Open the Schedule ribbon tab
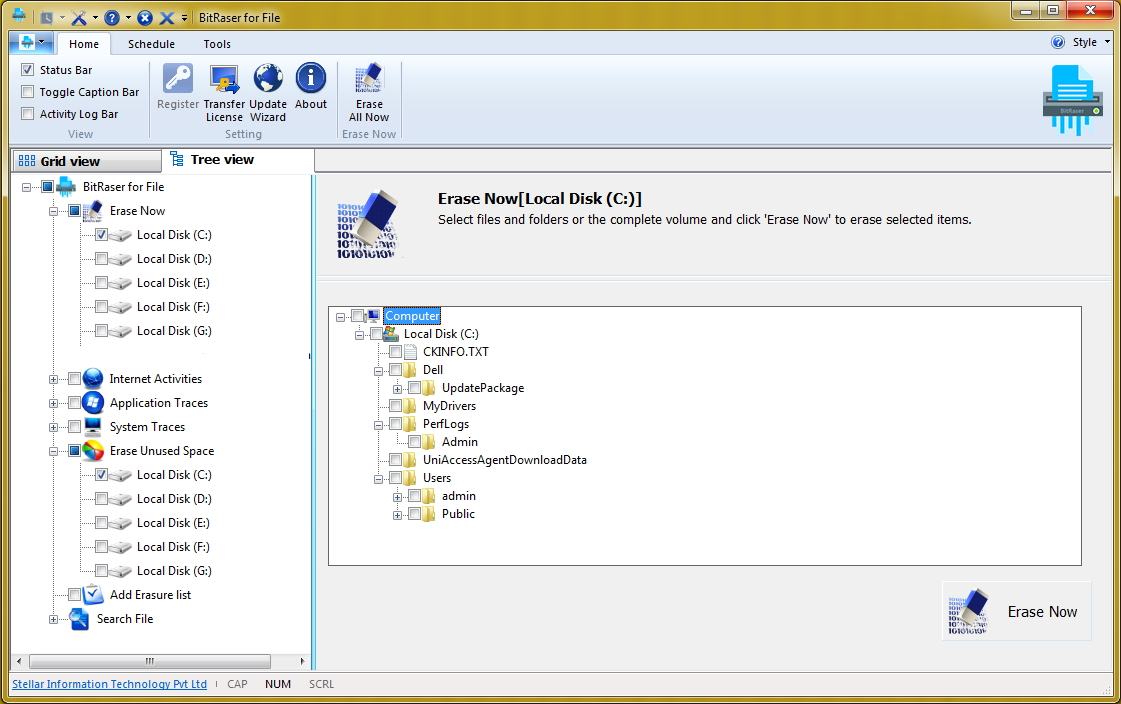This screenshot has width=1121, height=704. (x=151, y=44)
